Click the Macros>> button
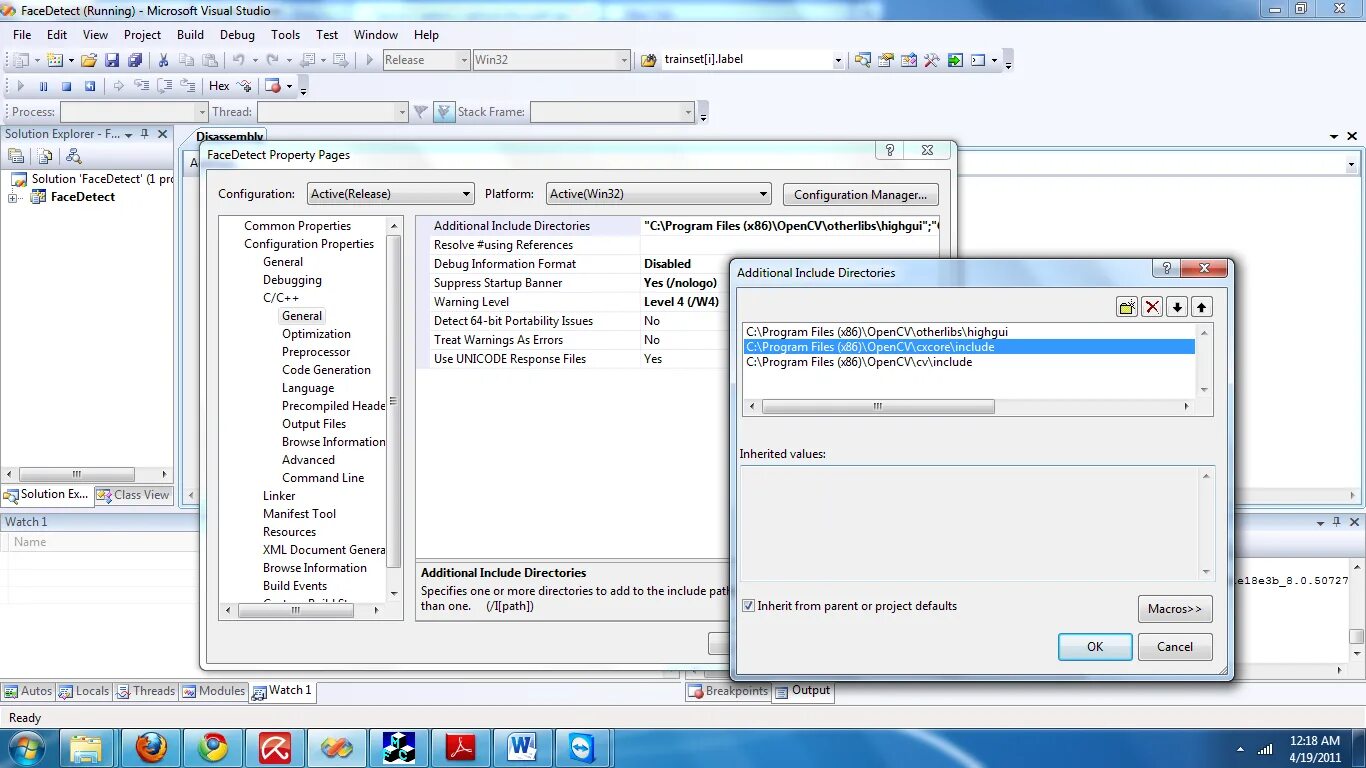This screenshot has height=768, width=1366. coord(1175,609)
